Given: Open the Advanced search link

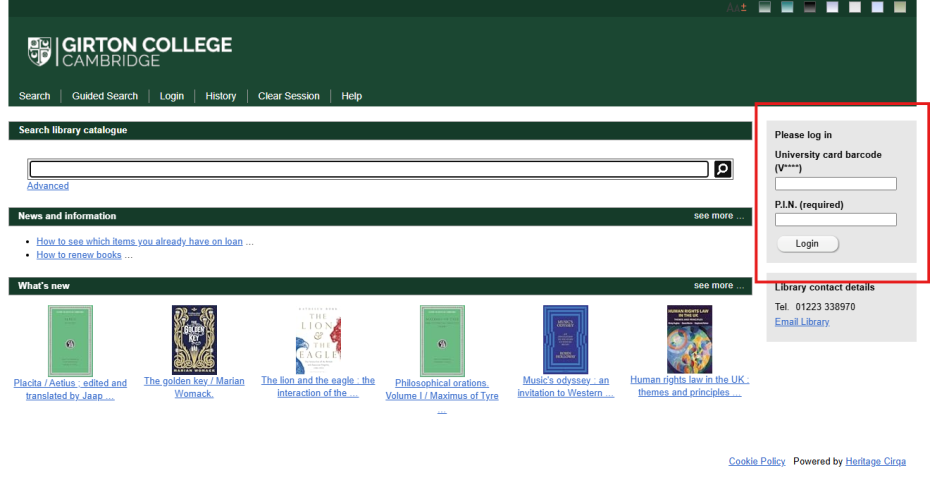Looking at the screenshot, I should point(48,186).
